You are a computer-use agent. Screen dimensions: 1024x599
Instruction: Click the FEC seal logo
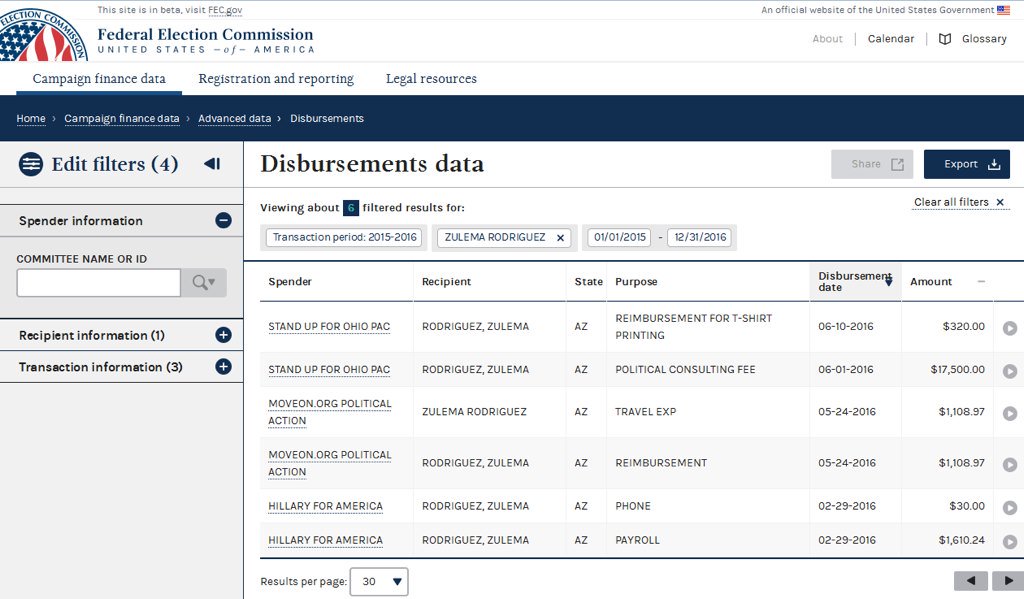pyautogui.click(x=42, y=35)
